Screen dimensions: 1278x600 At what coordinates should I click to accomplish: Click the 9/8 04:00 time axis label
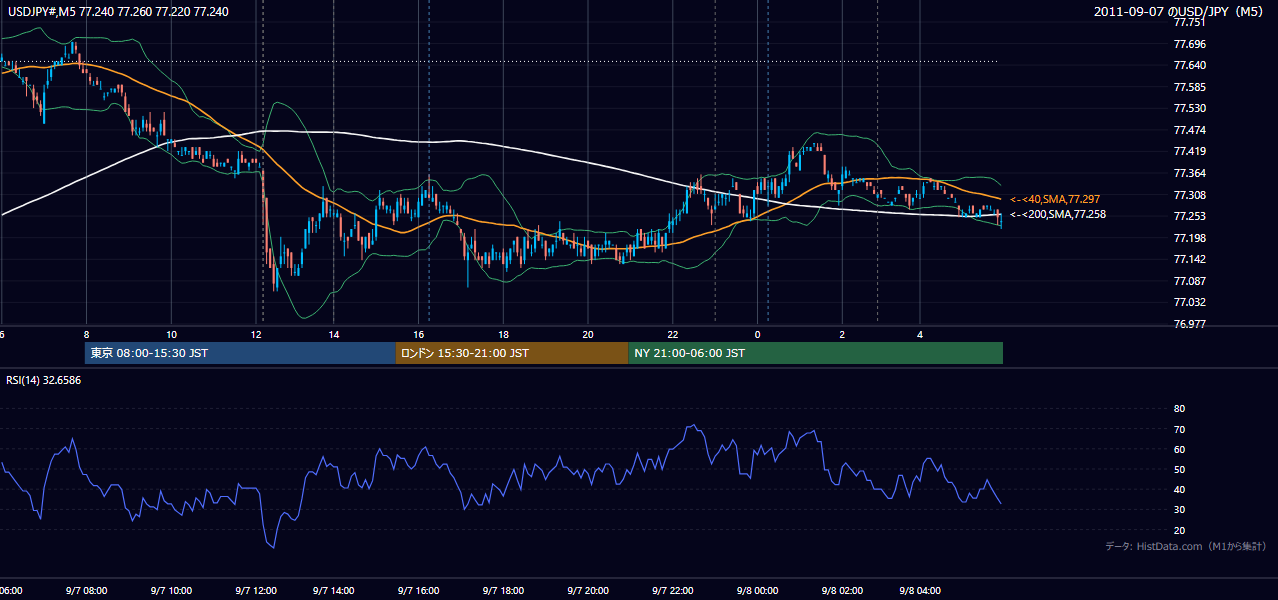pos(919,591)
